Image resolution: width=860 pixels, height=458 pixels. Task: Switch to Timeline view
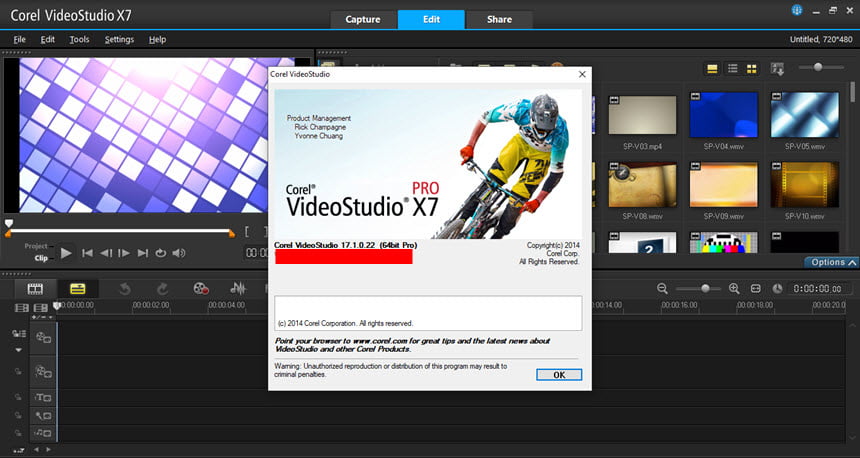(x=78, y=289)
